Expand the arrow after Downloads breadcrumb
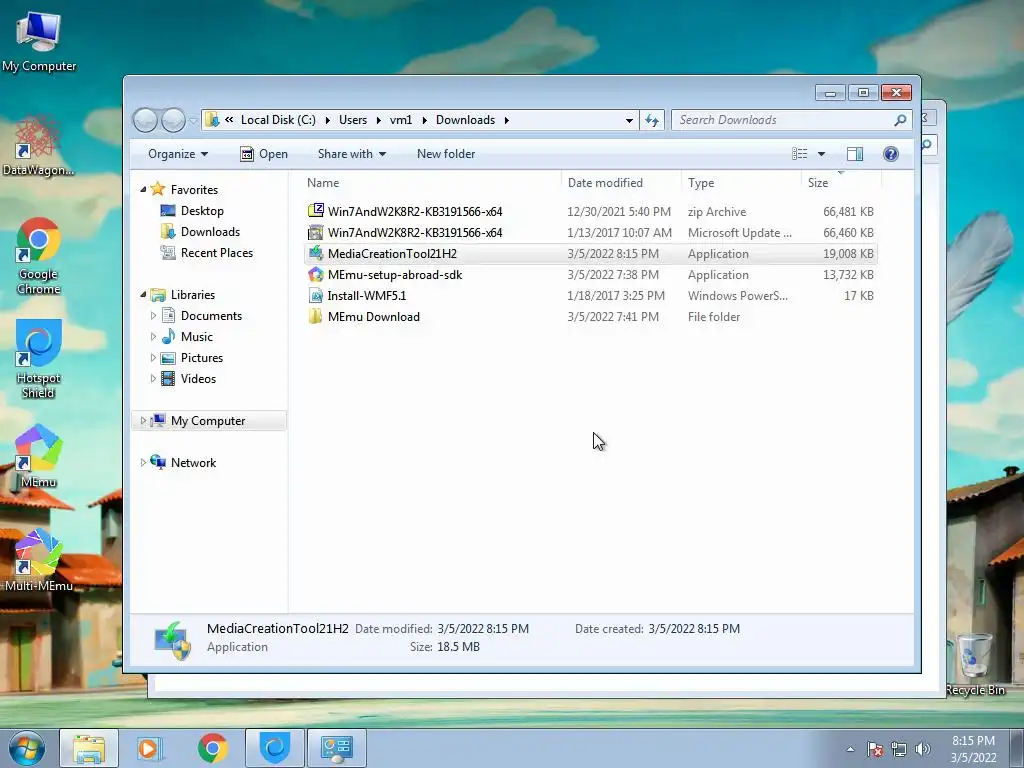Viewport: 1024px width, 768px height. click(x=507, y=120)
